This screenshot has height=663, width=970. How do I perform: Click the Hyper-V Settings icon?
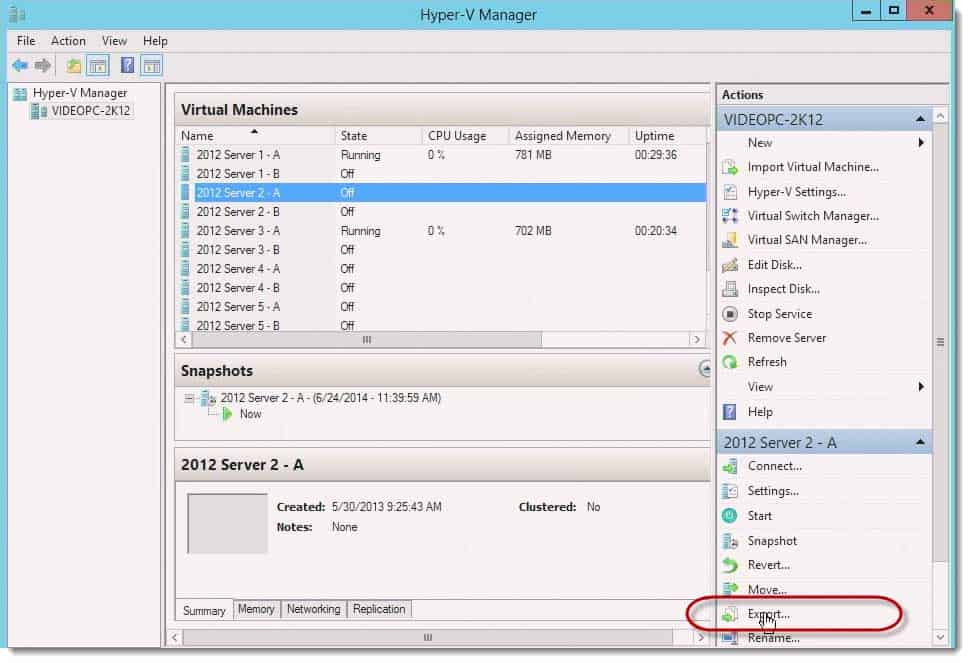pyautogui.click(x=730, y=192)
